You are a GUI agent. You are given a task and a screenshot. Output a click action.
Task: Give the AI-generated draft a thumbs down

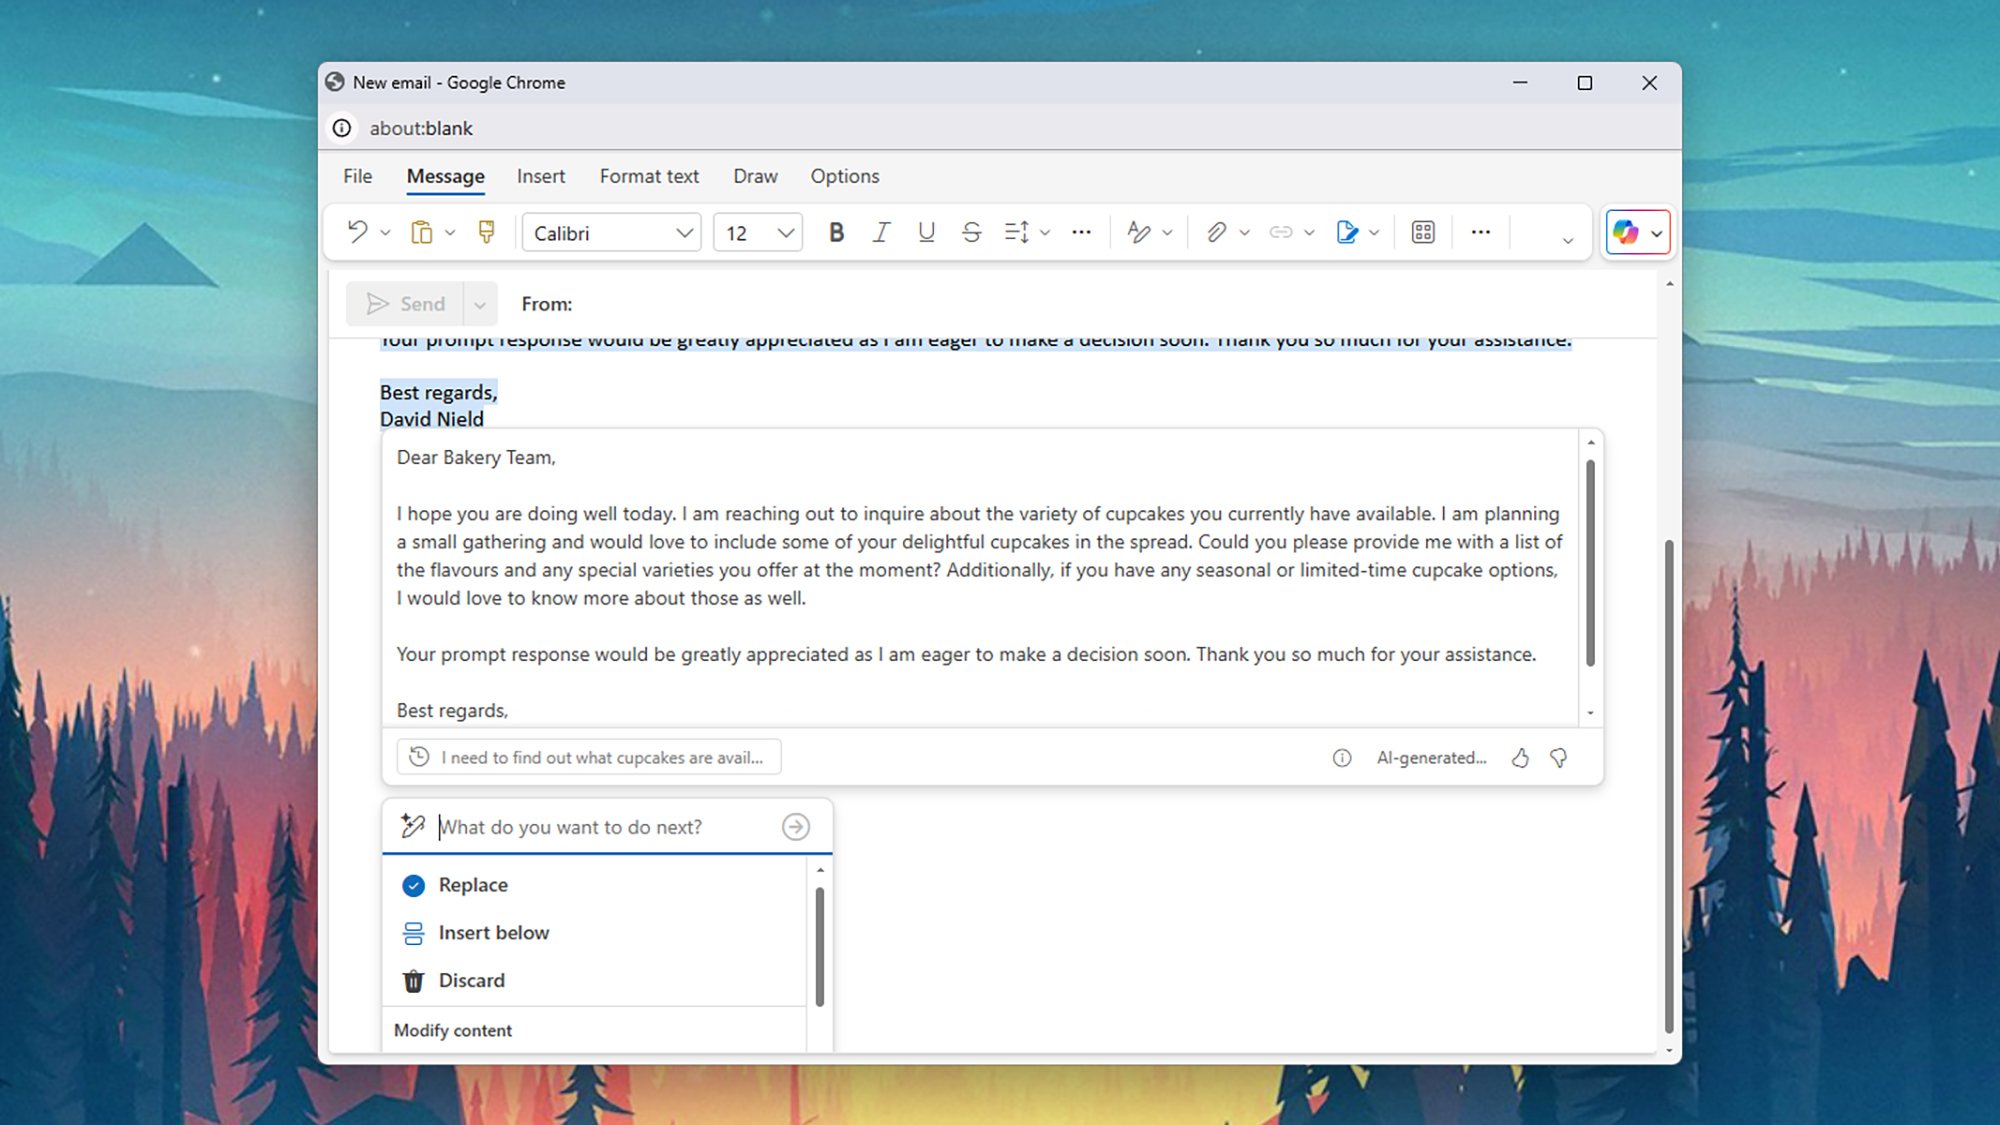tap(1558, 757)
